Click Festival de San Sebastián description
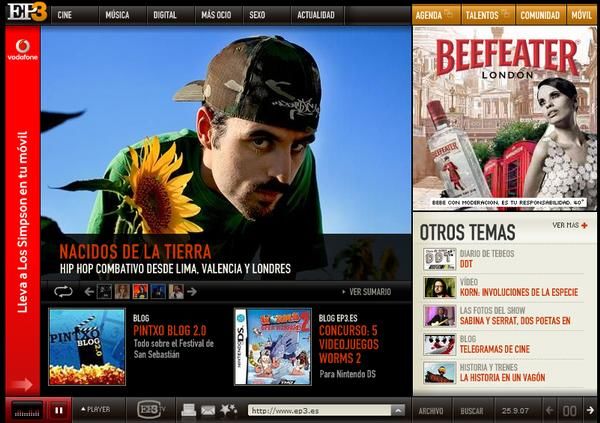Screen dimensions: 600x423 (x=174, y=349)
